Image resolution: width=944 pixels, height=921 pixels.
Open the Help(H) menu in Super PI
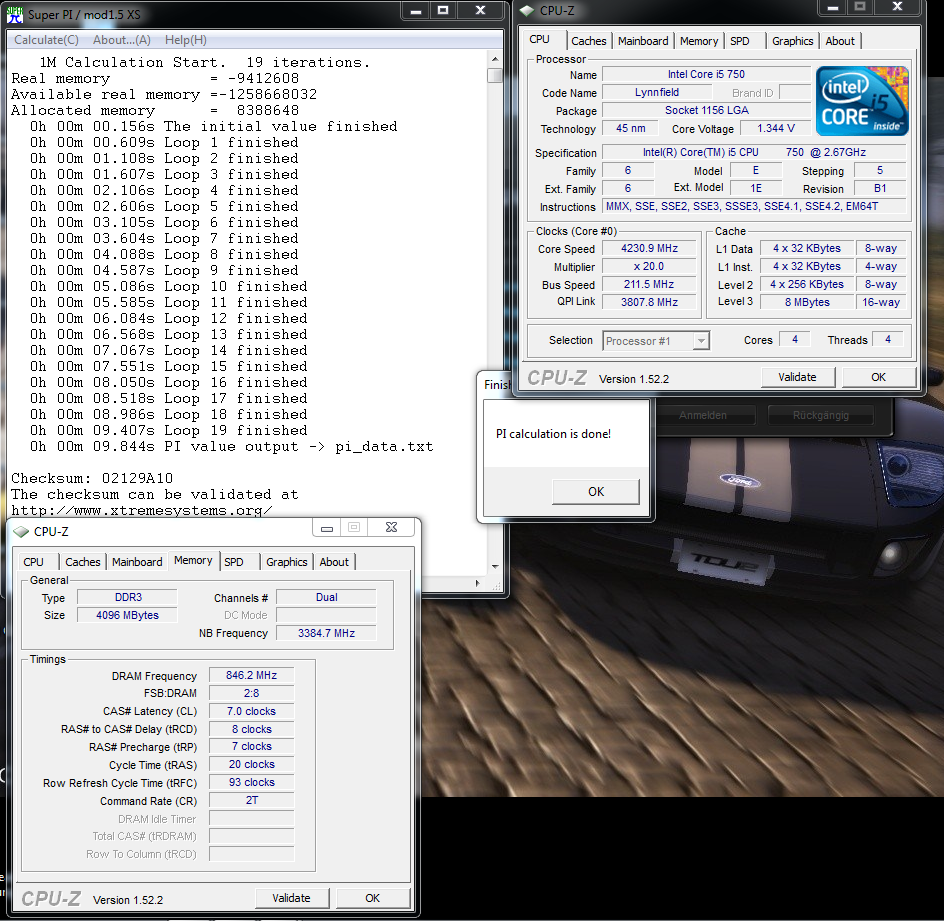pyautogui.click(x=186, y=40)
